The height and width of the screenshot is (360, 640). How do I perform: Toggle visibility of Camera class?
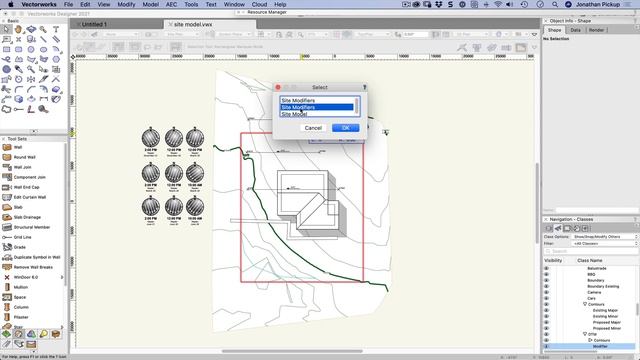tap(547, 292)
